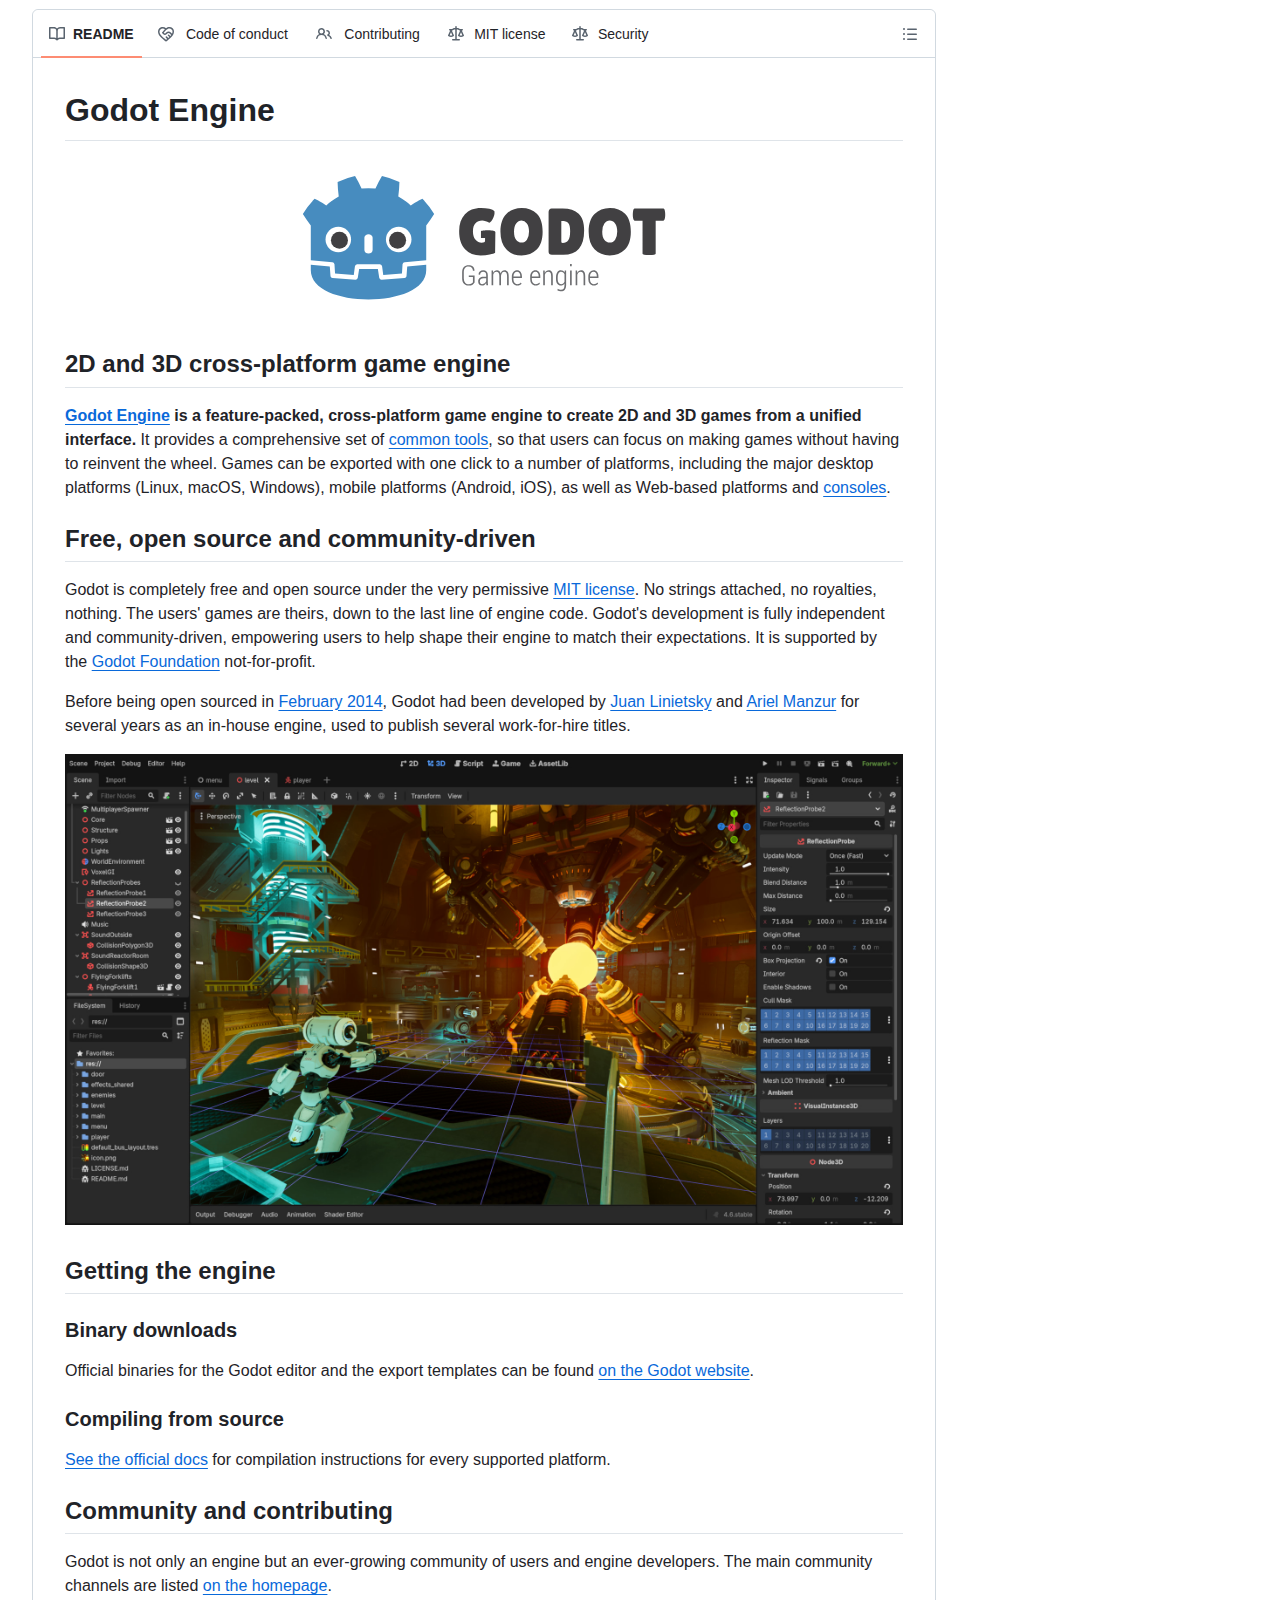
Task: Open the 'common tools' link
Action: click(438, 439)
